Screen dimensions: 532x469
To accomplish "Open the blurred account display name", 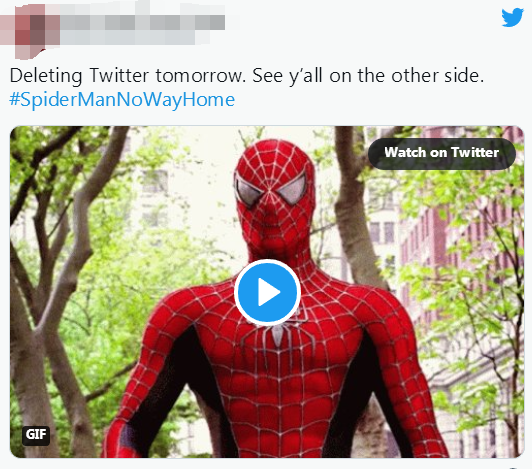I will (142, 23).
